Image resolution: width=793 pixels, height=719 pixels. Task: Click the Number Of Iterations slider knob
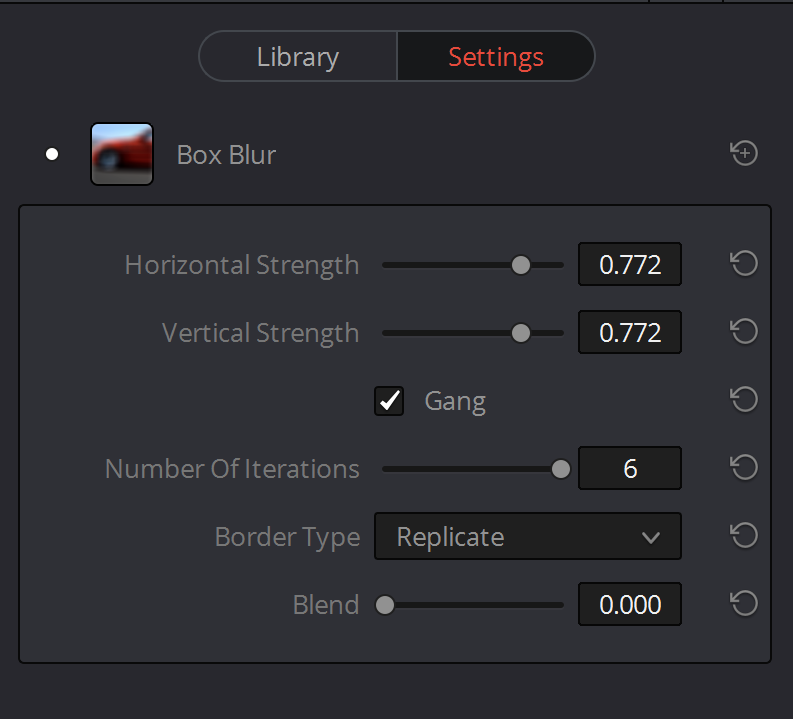[x=560, y=469]
